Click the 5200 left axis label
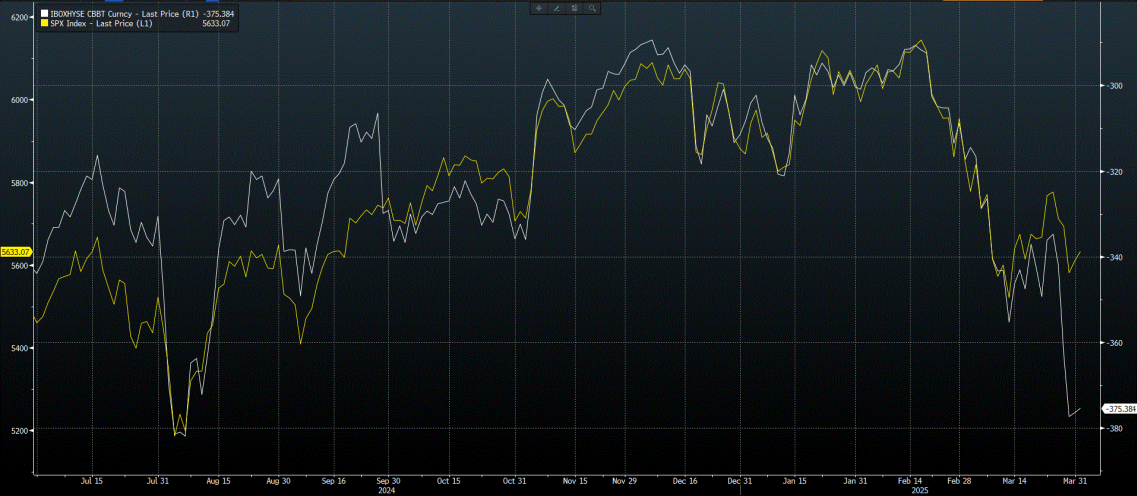This screenshot has width=1137, height=496. 20,431
